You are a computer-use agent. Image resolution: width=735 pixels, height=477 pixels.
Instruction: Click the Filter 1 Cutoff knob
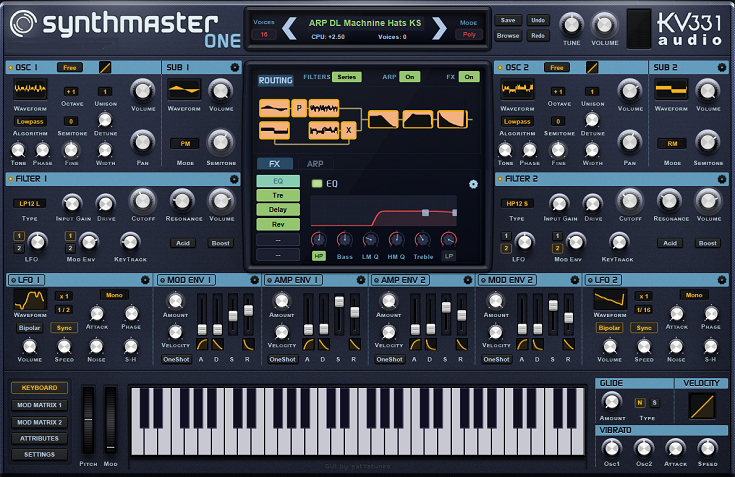click(142, 201)
